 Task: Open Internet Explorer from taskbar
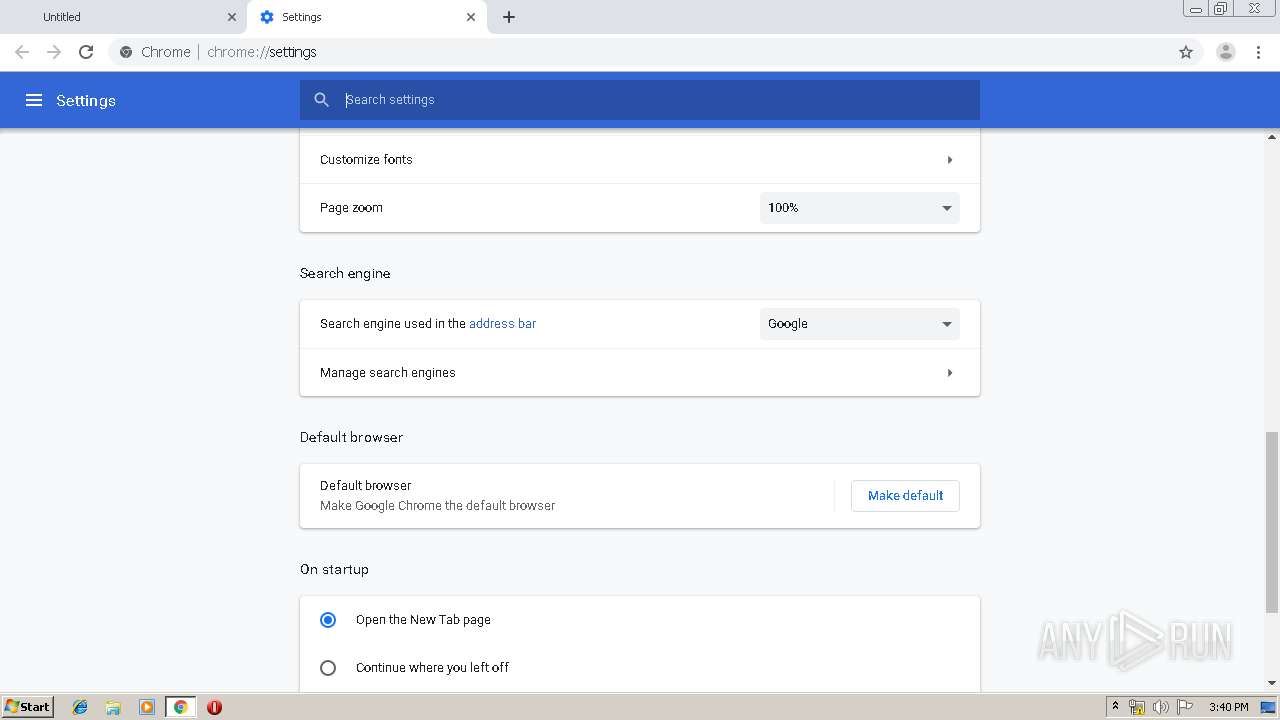pos(80,707)
